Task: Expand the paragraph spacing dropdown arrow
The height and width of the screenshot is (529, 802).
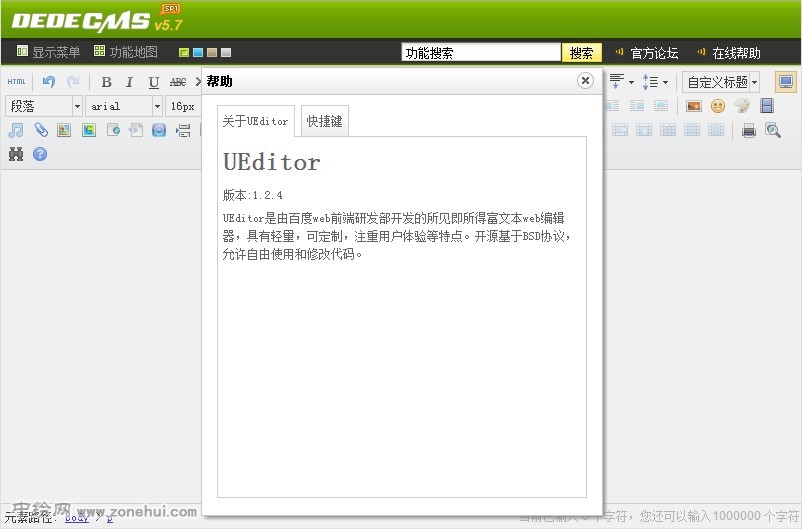Action: coord(631,82)
